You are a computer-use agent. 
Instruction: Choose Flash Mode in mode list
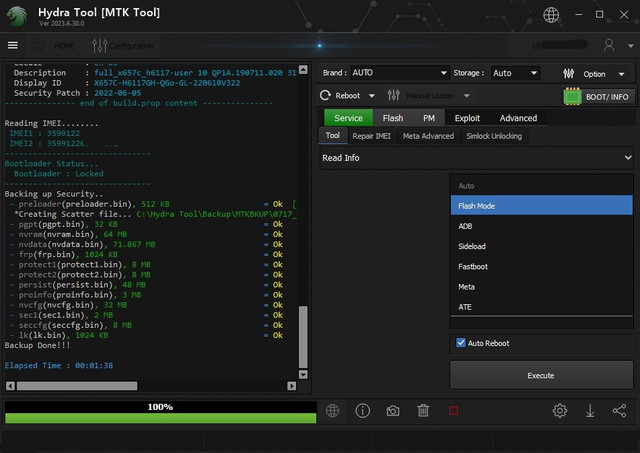point(542,206)
